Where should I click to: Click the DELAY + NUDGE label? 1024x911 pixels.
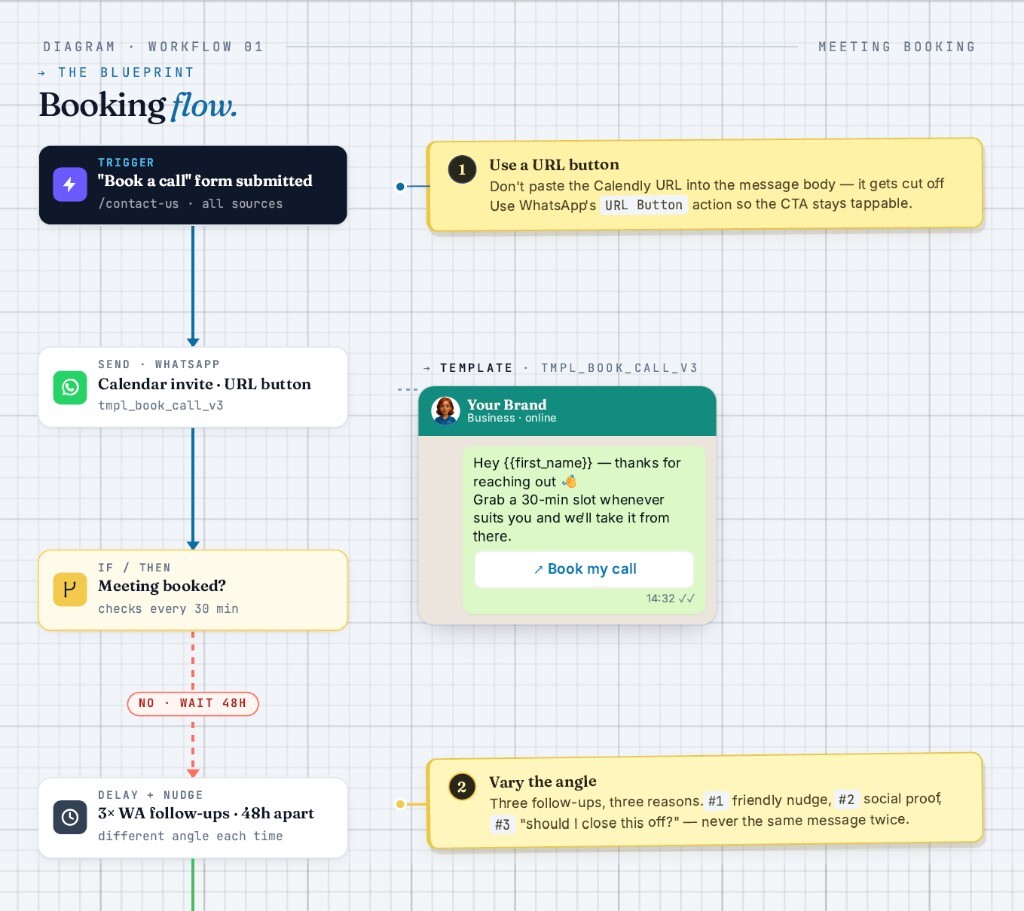tap(150, 795)
